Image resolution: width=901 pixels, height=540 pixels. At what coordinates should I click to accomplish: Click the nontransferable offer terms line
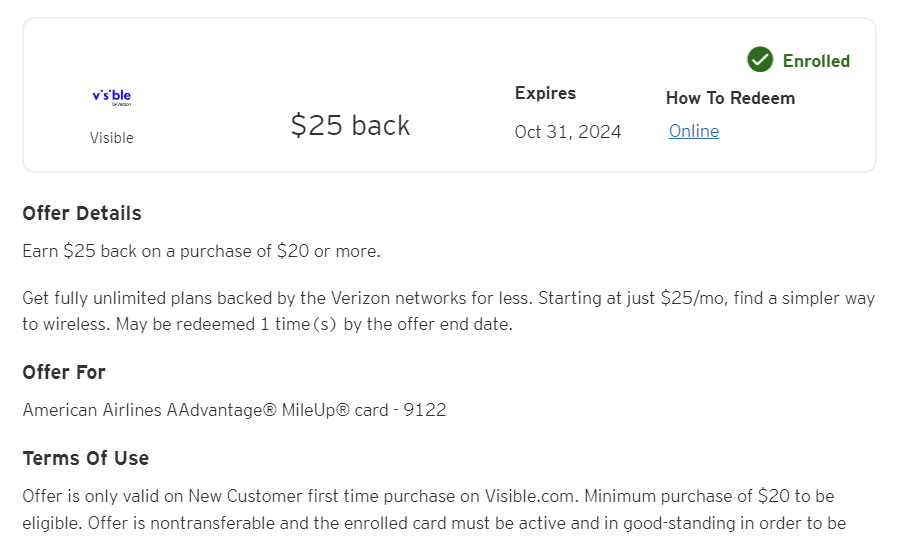click(x=467, y=523)
